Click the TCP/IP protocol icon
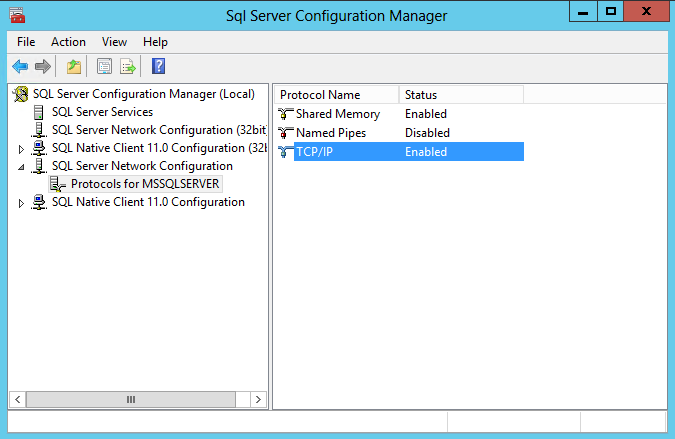 [x=285, y=152]
